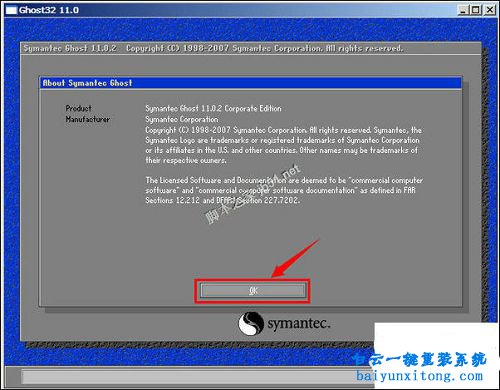Click the Licensed Software and Documentation paragraph
This screenshot has height=390, width=500.
tap(284, 190)
